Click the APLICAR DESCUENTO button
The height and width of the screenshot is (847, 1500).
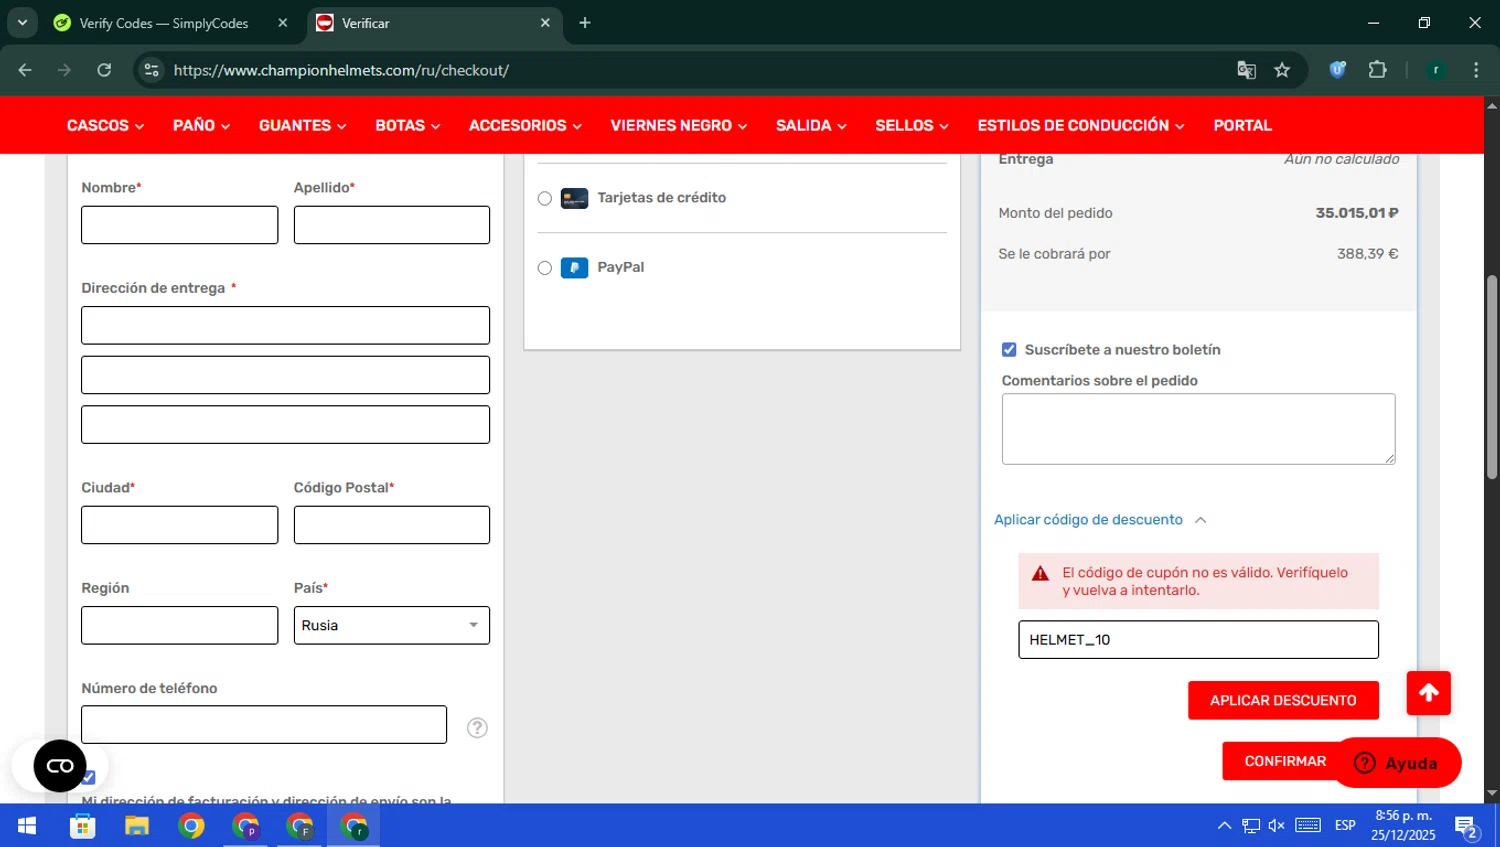tap(1283, 700)
